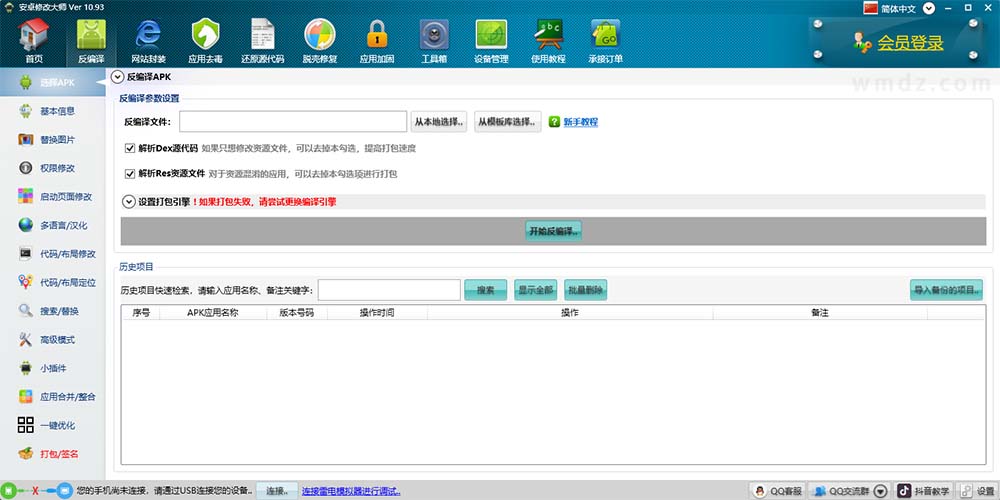Click the 从本地选择 file browse button
Screen dimensions: 1000x500
click(439, 122)
